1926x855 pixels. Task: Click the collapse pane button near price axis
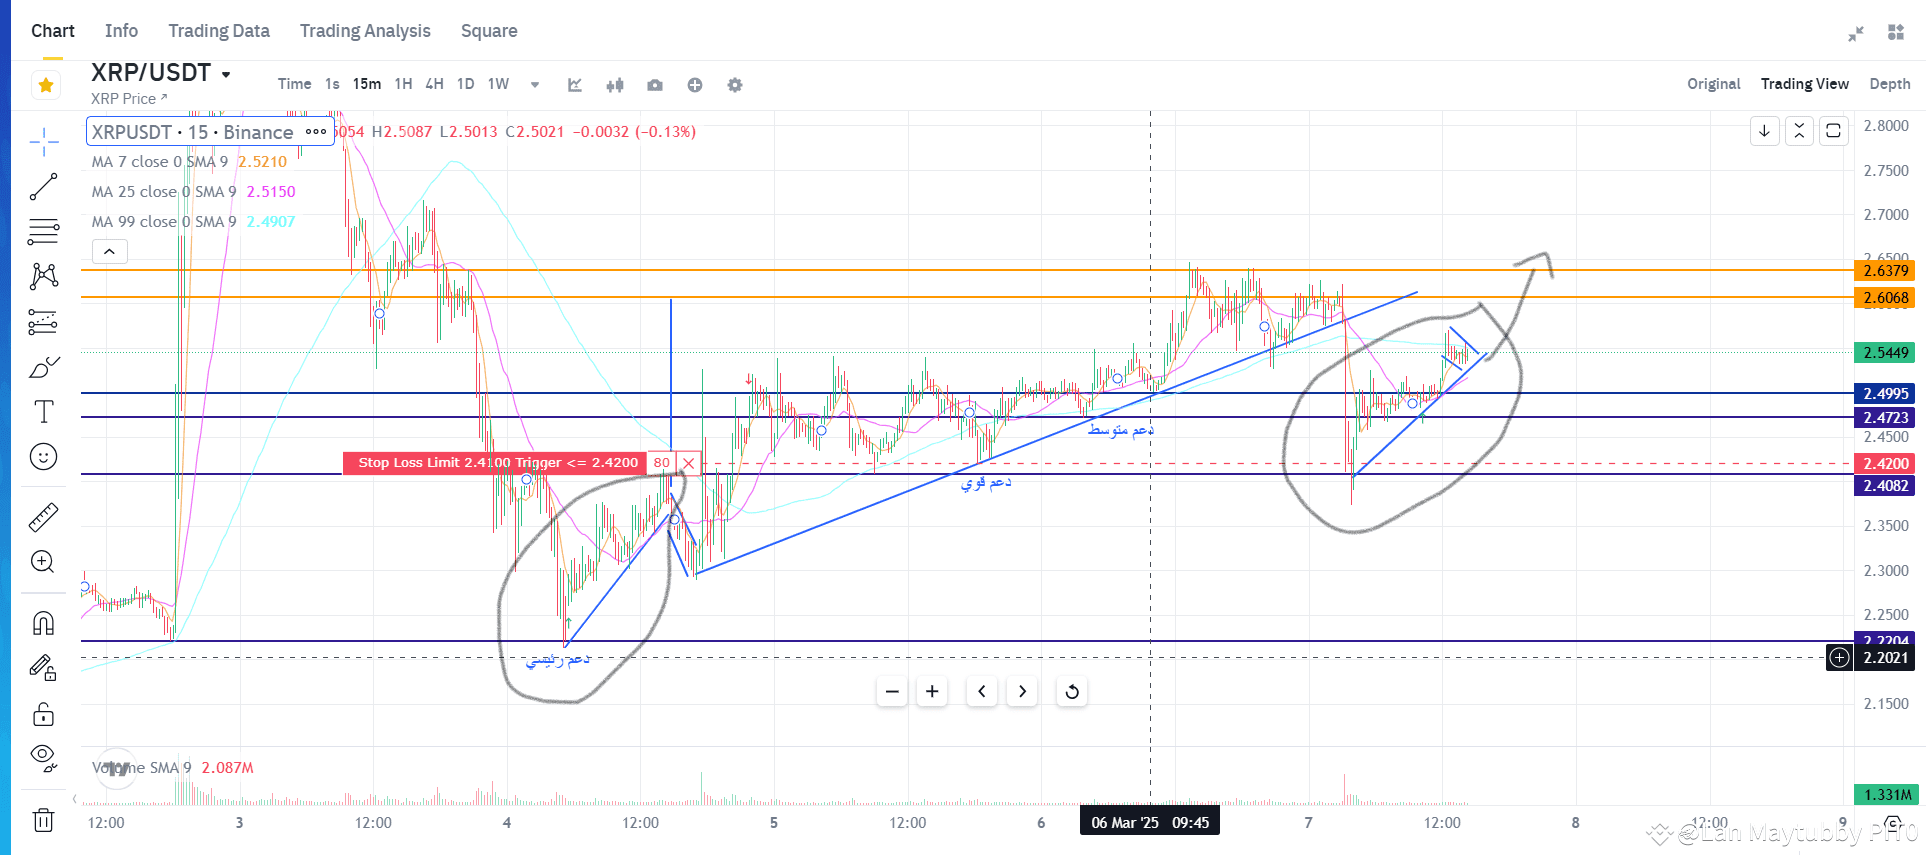pos(1799,131)
